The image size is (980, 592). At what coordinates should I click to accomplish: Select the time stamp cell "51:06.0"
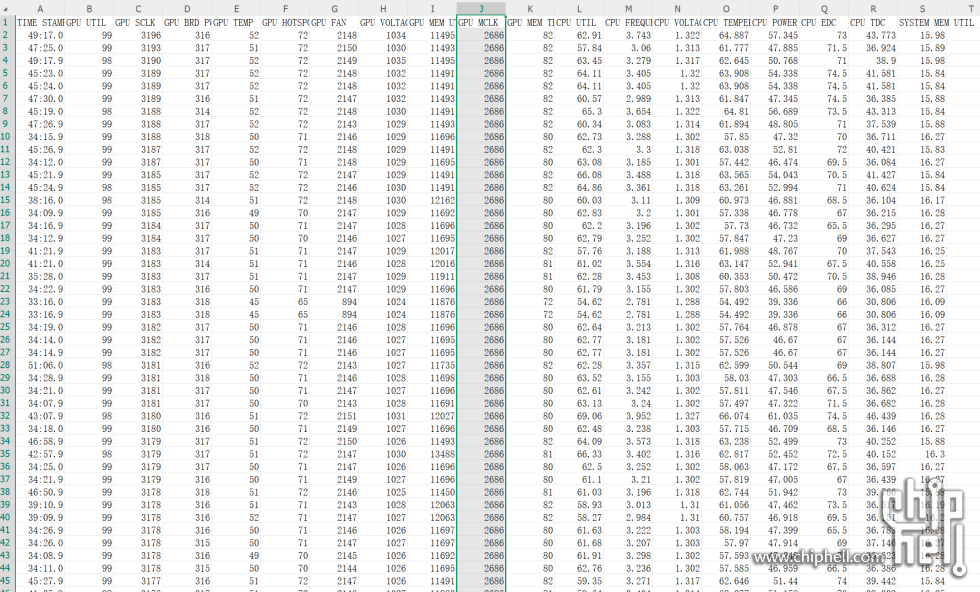click(x=40, y=365)
